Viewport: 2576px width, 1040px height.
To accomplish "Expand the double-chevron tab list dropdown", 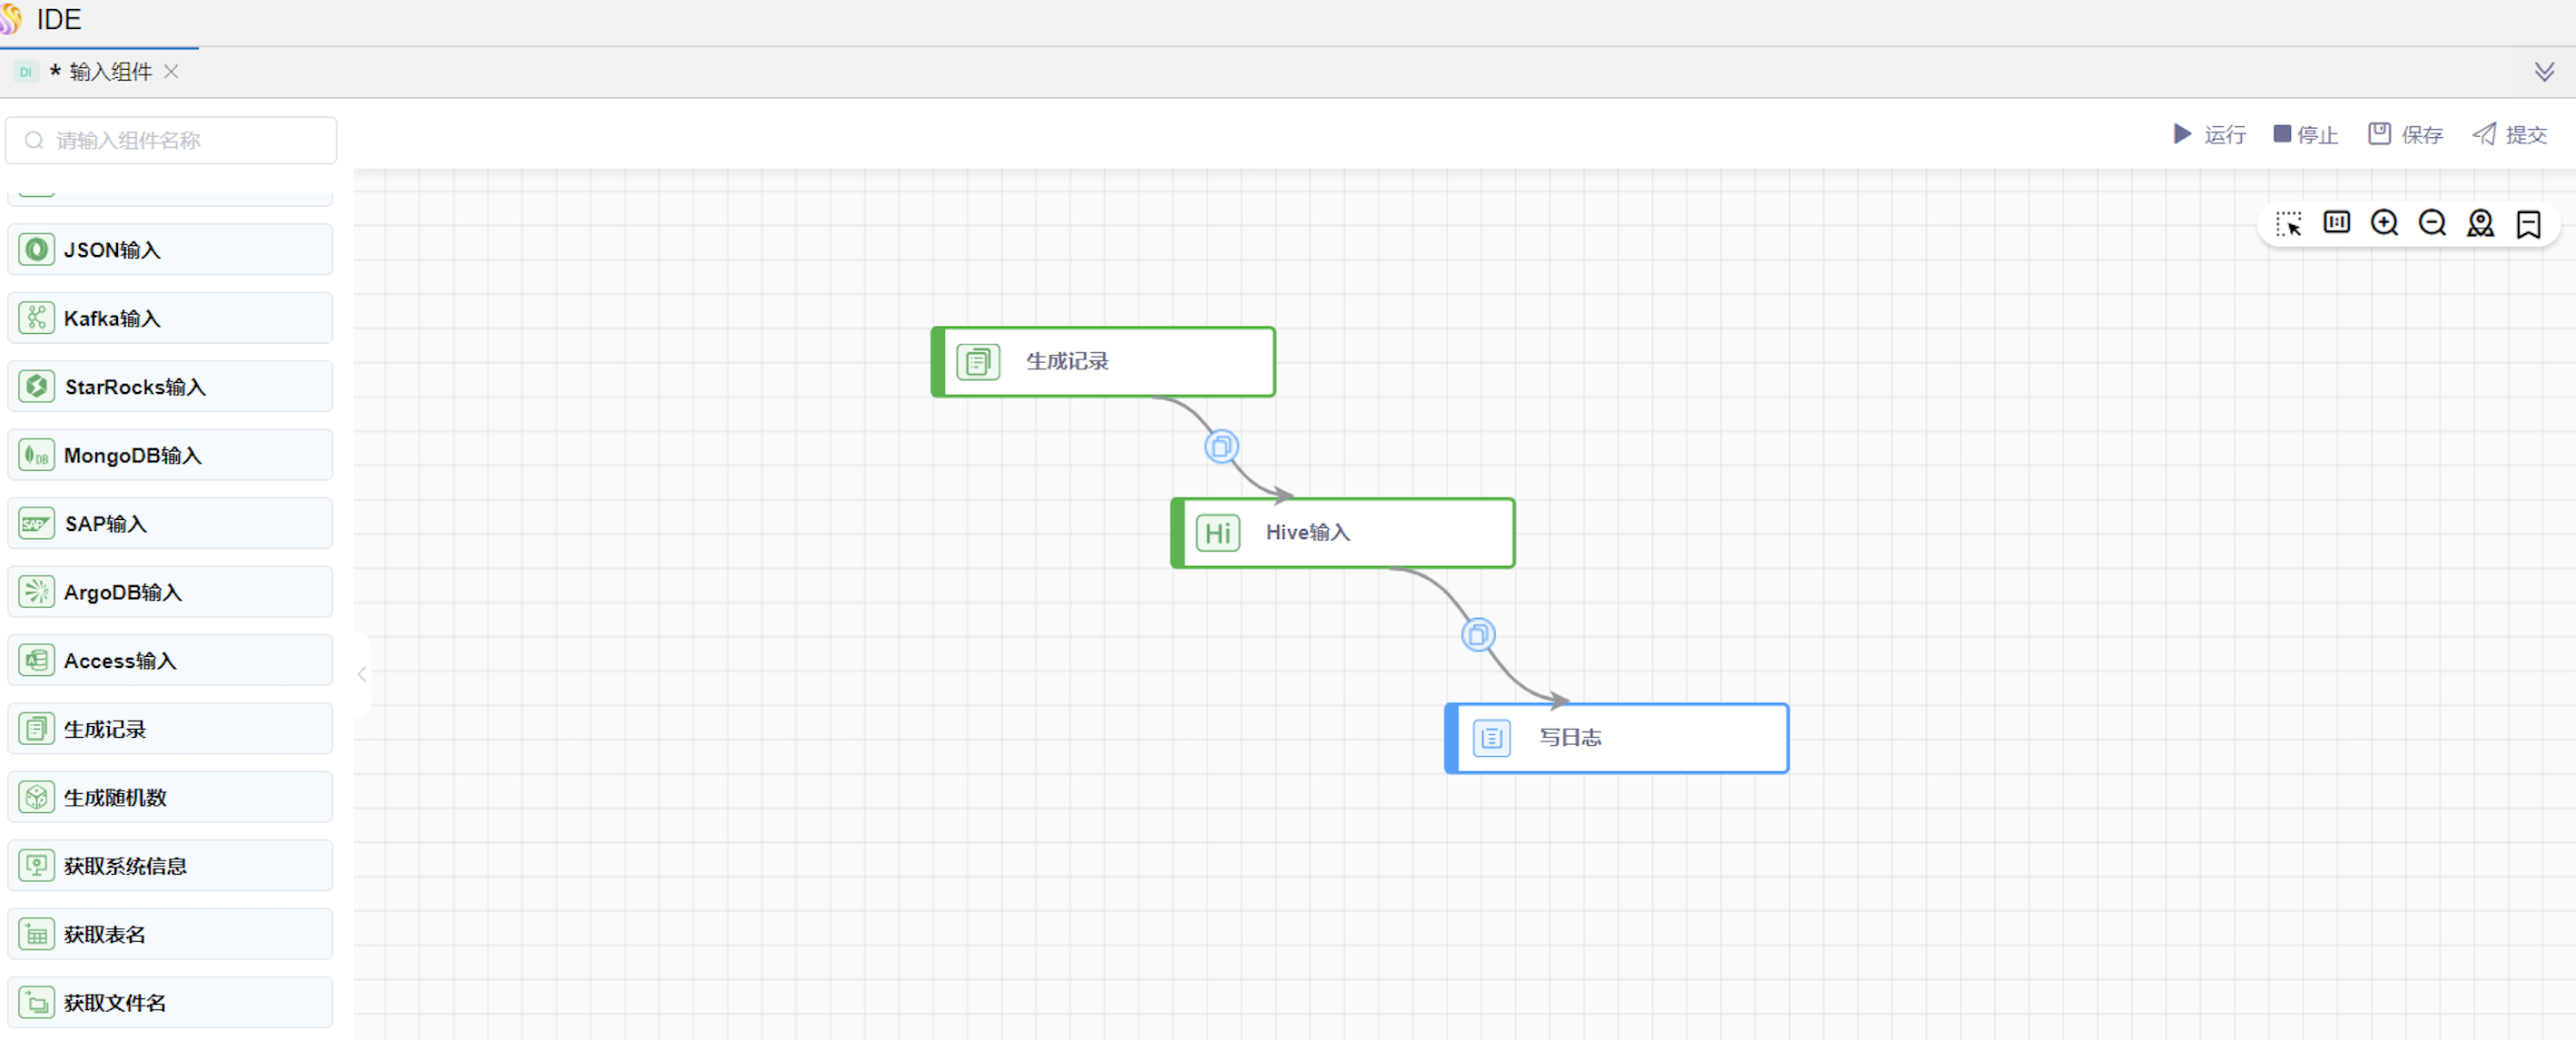I will (2544, 72).
